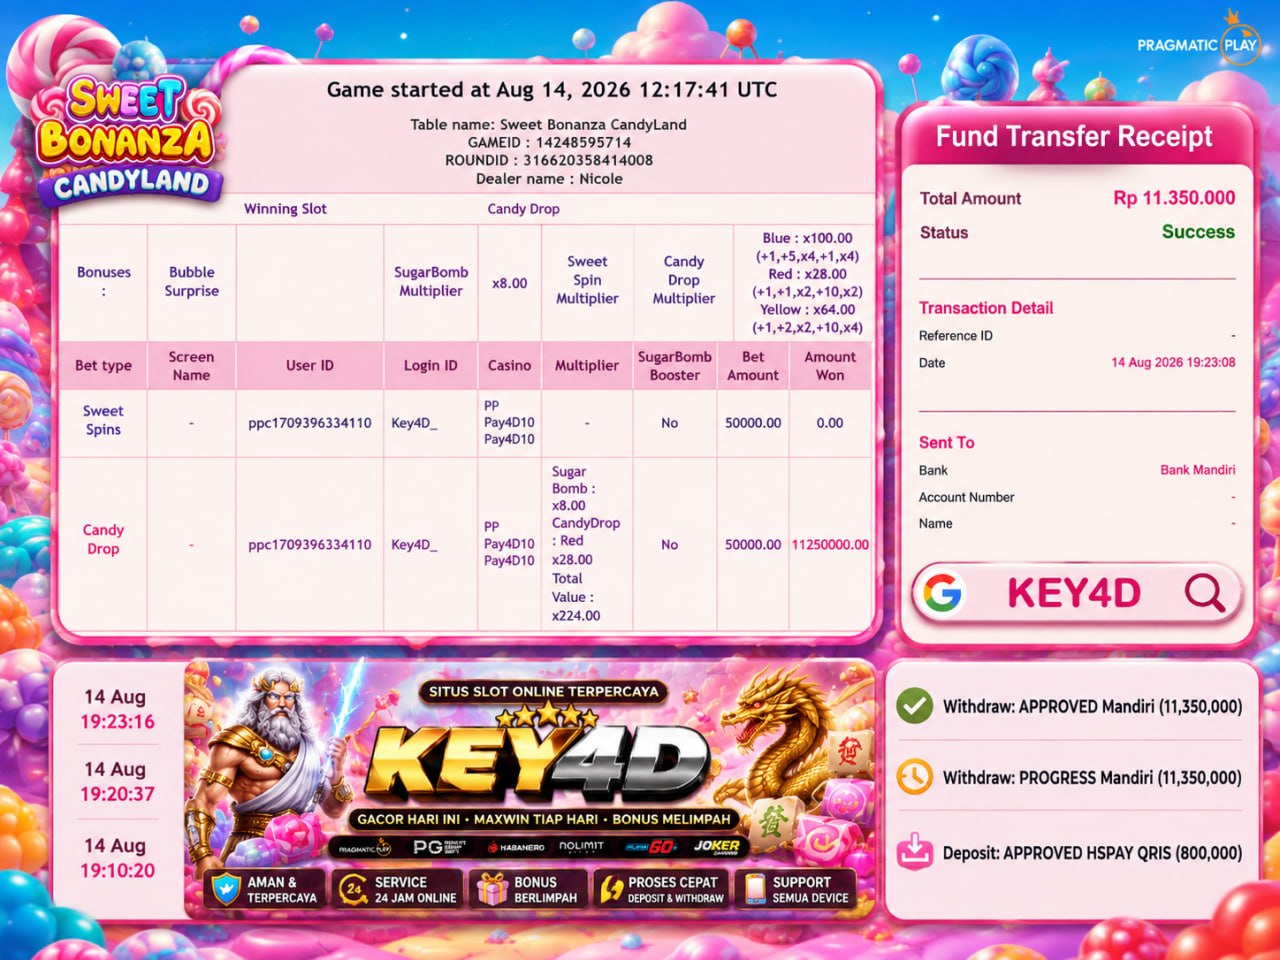
Task: Click the 11250000.00 amount won value
Action: 830,544
